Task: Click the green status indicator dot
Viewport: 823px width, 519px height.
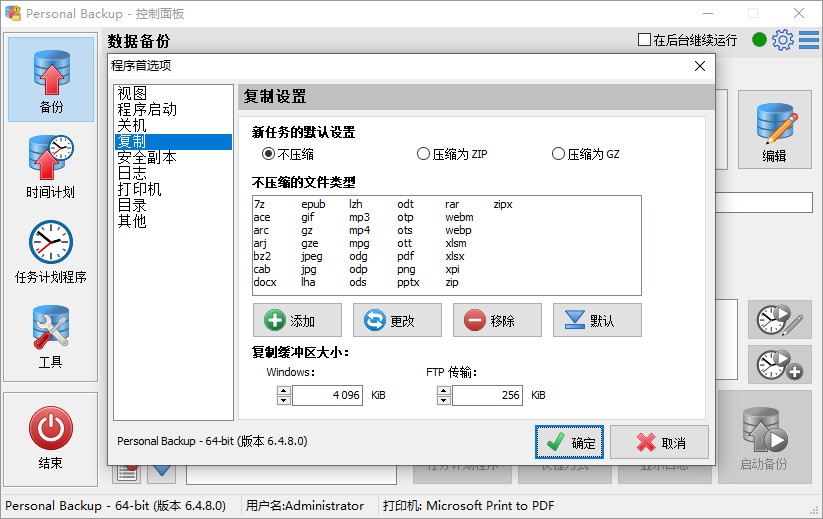Action: coord(759,40)
